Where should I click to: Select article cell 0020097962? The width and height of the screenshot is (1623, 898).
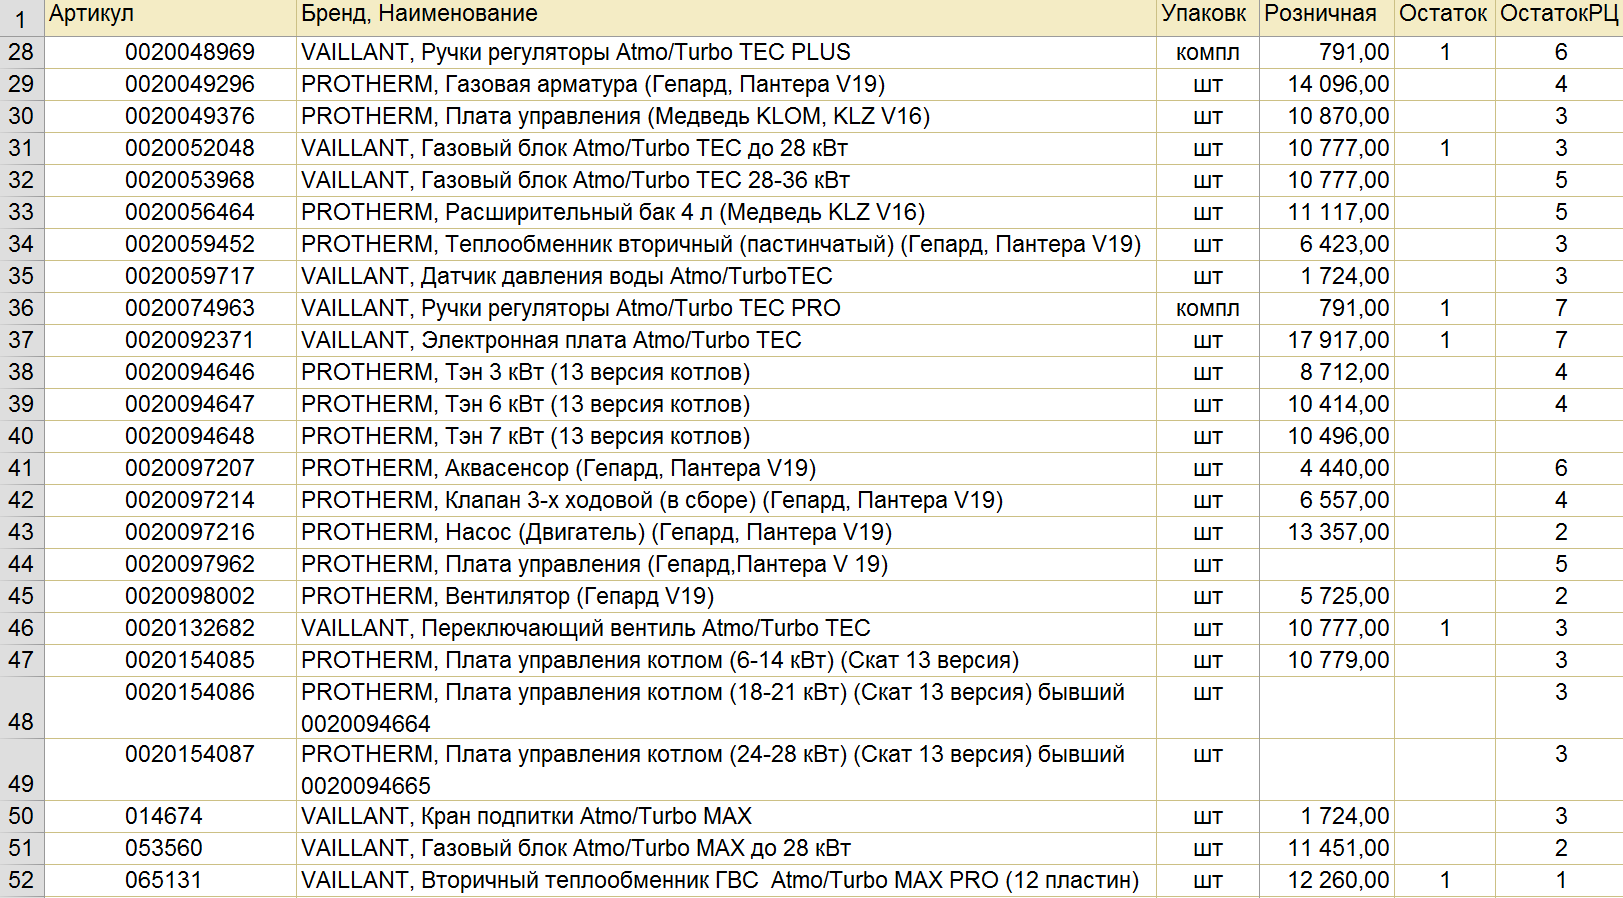pos(170,564)
